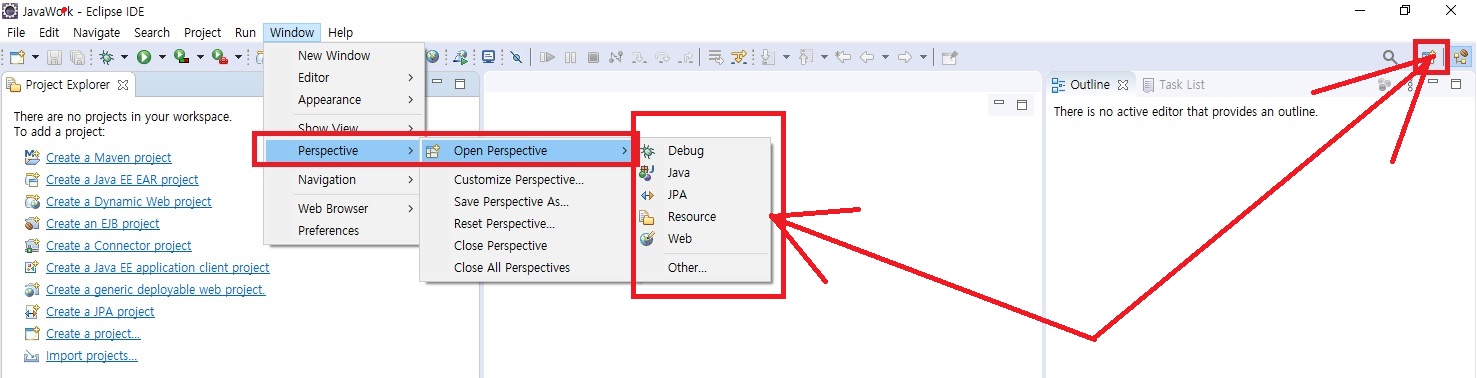Click the Step Into toolbar icon

click(639, 57)
